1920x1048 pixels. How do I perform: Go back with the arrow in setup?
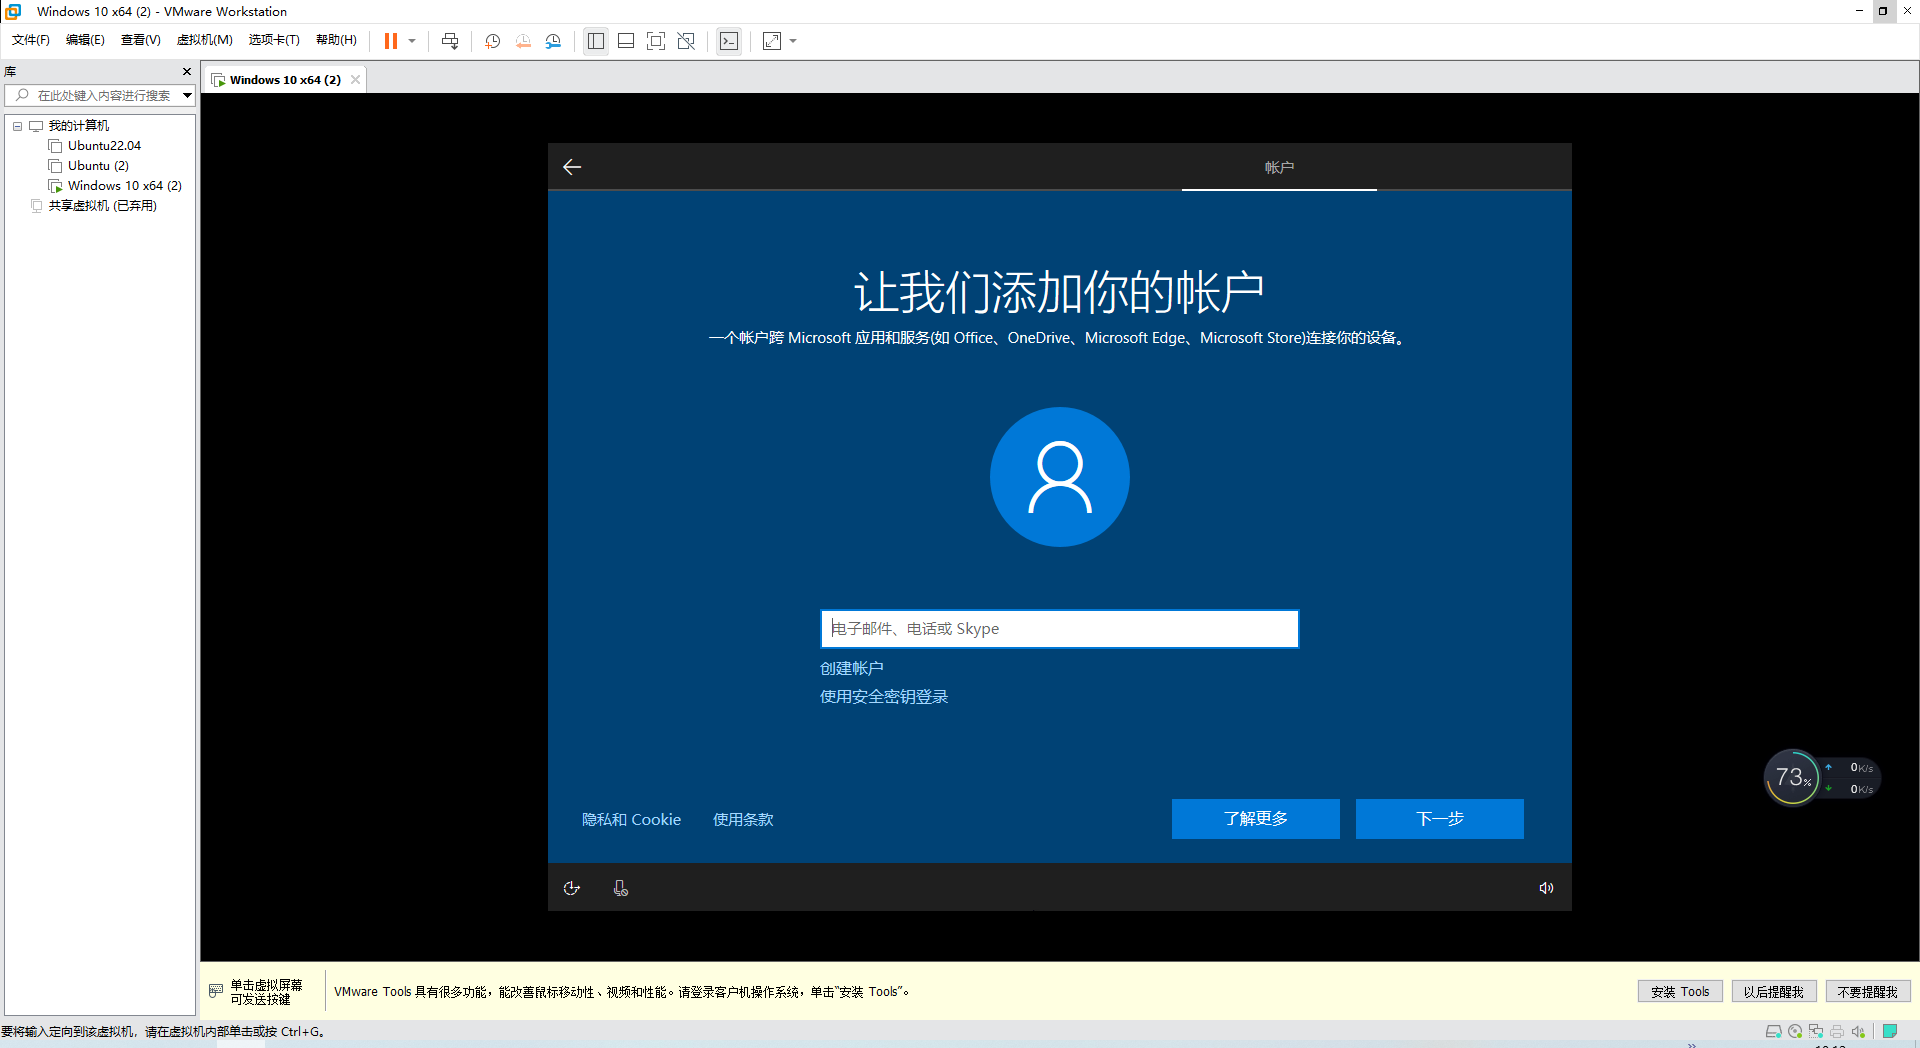point(572,167)
